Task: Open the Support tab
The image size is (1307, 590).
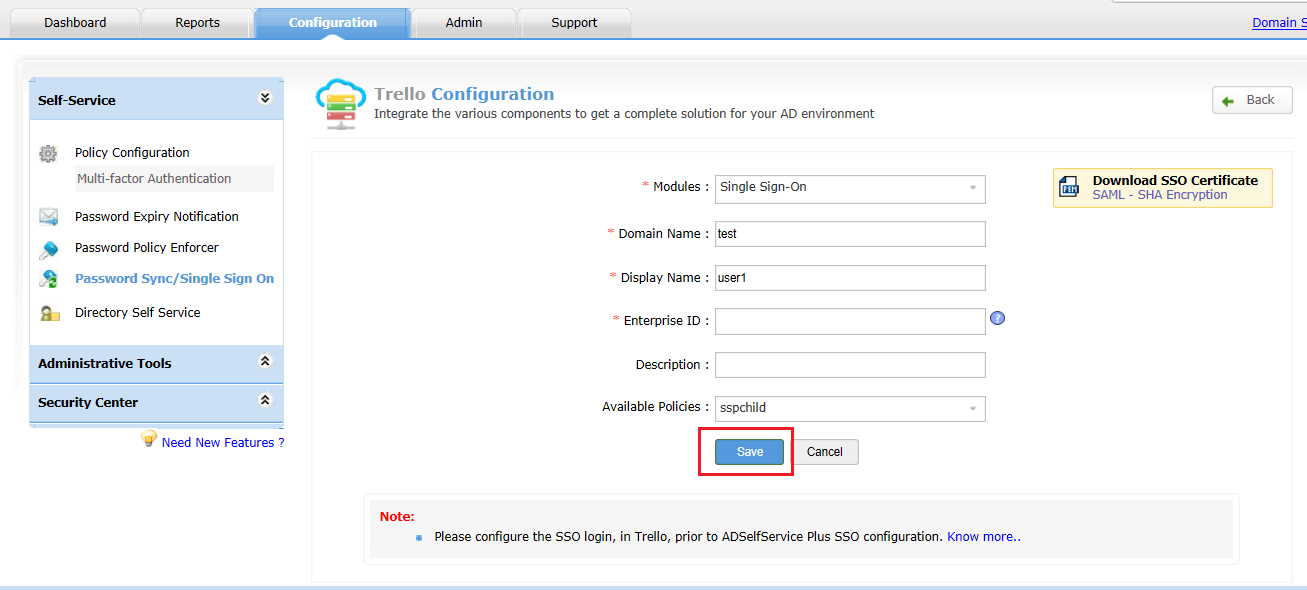Action: (574, 23)
